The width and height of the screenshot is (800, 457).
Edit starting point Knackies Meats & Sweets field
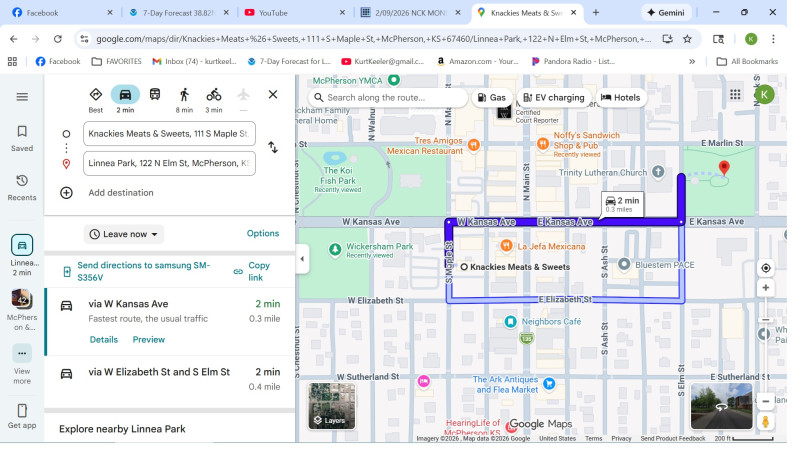[169, 134]
